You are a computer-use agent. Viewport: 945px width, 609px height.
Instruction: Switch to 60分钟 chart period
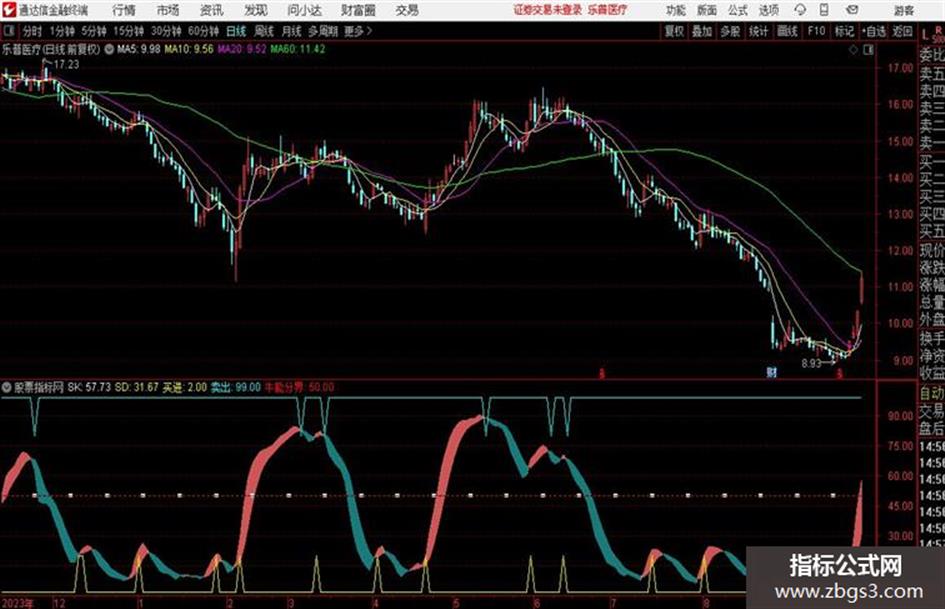(x=203, y=31)
